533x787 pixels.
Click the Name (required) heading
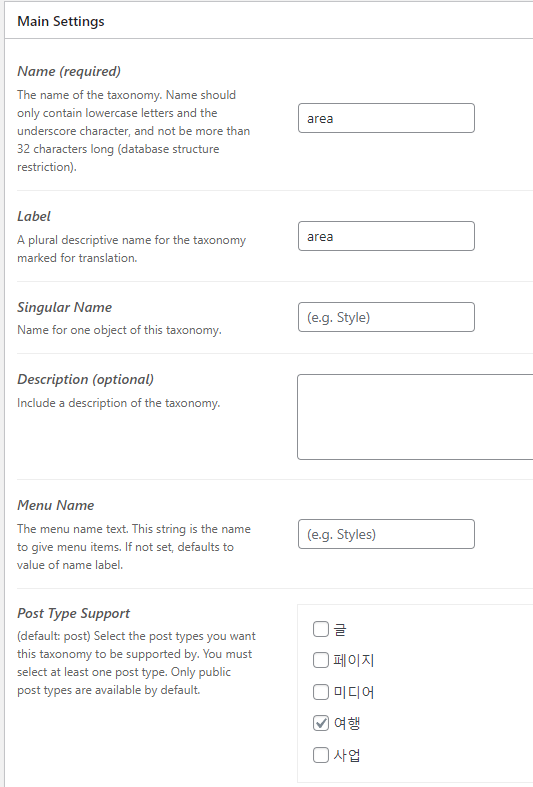click(x=69, y=71)
